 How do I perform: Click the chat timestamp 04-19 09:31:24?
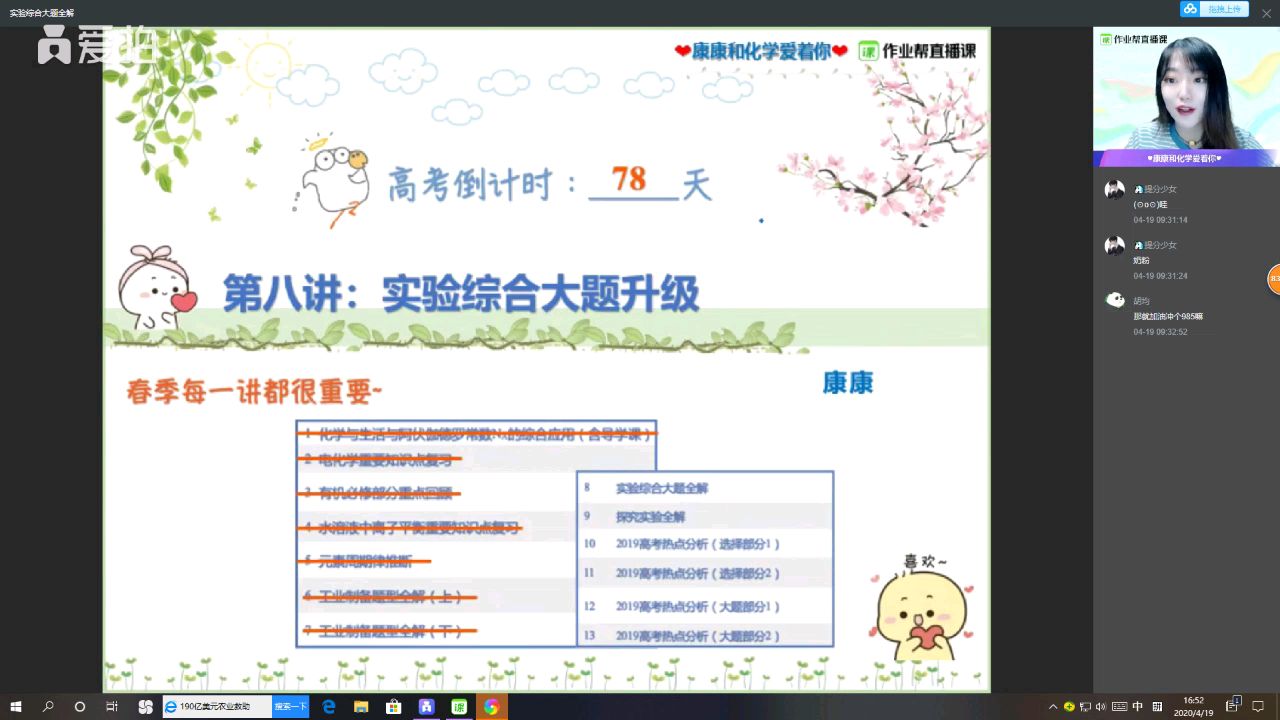[1160, 276]
